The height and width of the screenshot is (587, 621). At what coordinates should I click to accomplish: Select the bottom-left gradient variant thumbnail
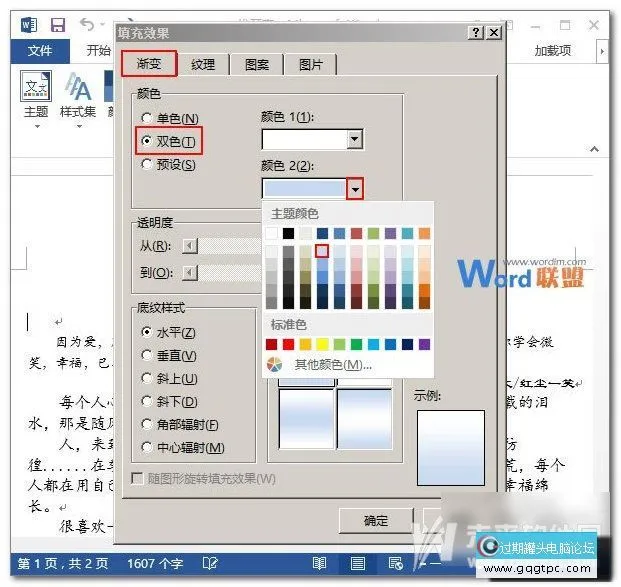306,419
